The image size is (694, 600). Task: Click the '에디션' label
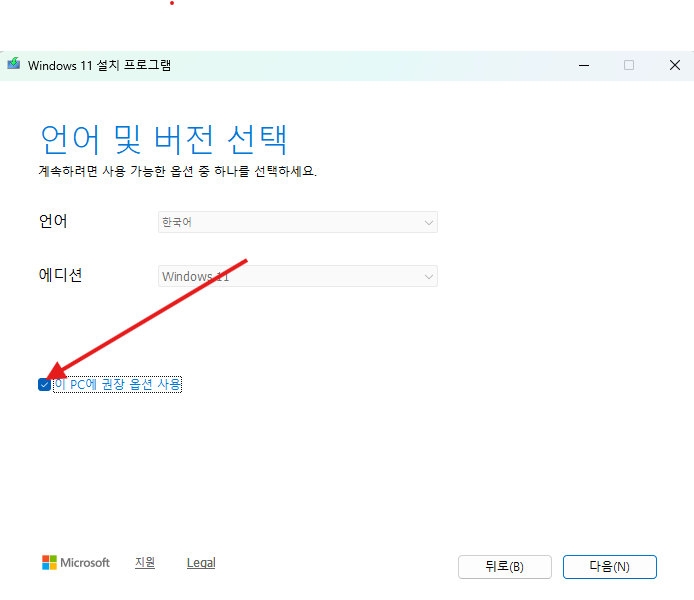(61, 275)
